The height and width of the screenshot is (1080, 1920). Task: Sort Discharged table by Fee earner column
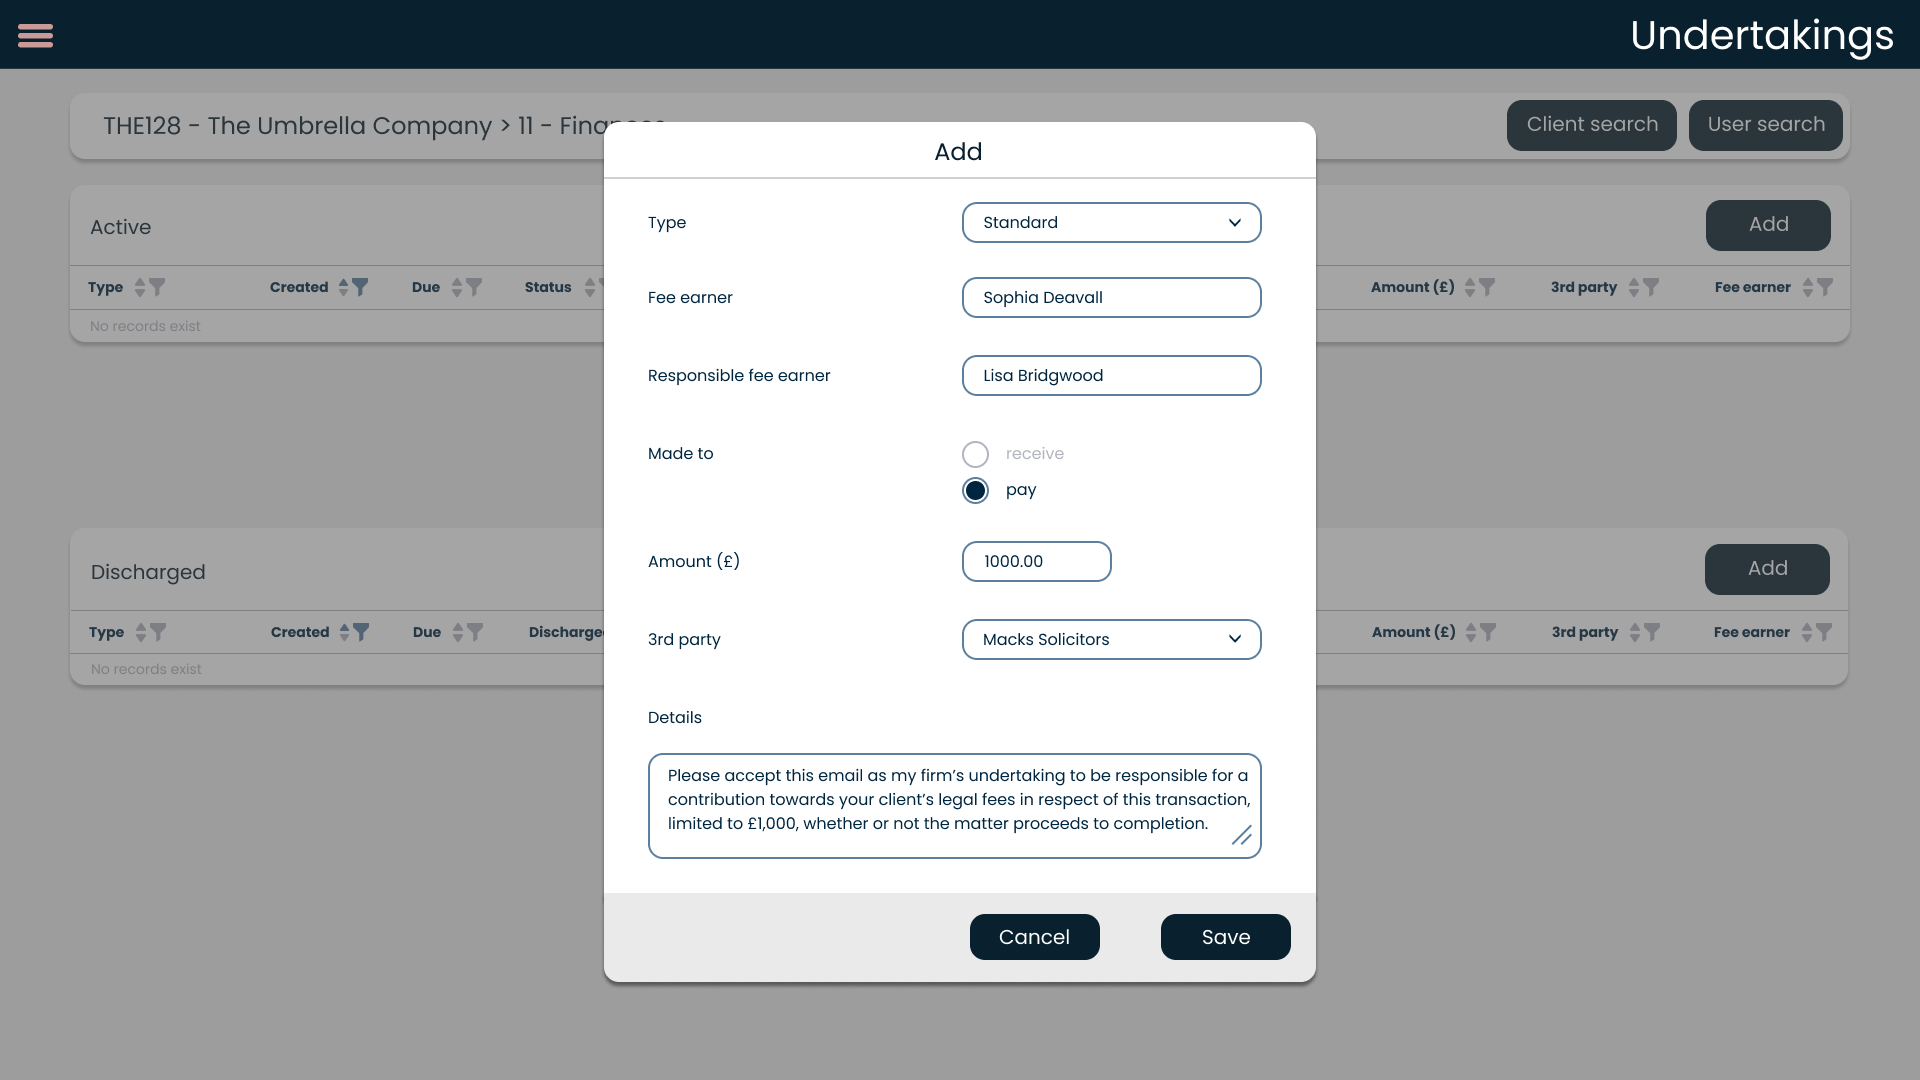click(1807, 632)
